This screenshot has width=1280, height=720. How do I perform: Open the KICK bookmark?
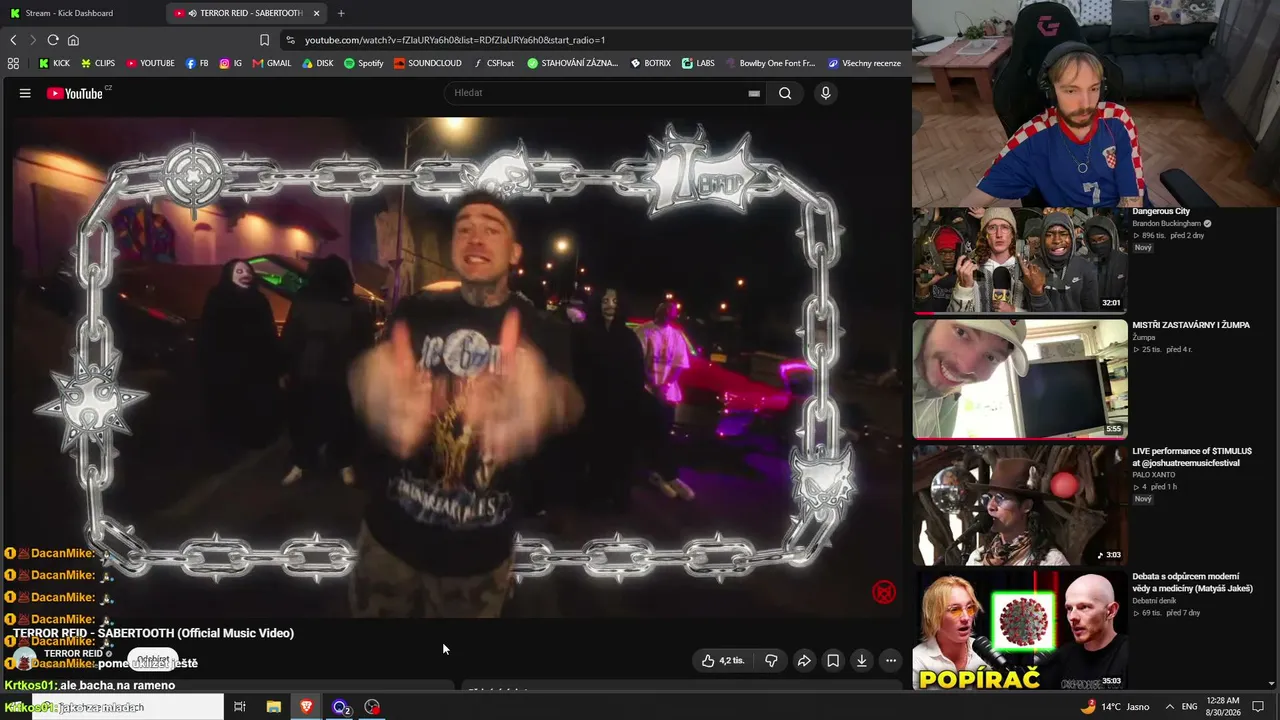click(54, 63)
